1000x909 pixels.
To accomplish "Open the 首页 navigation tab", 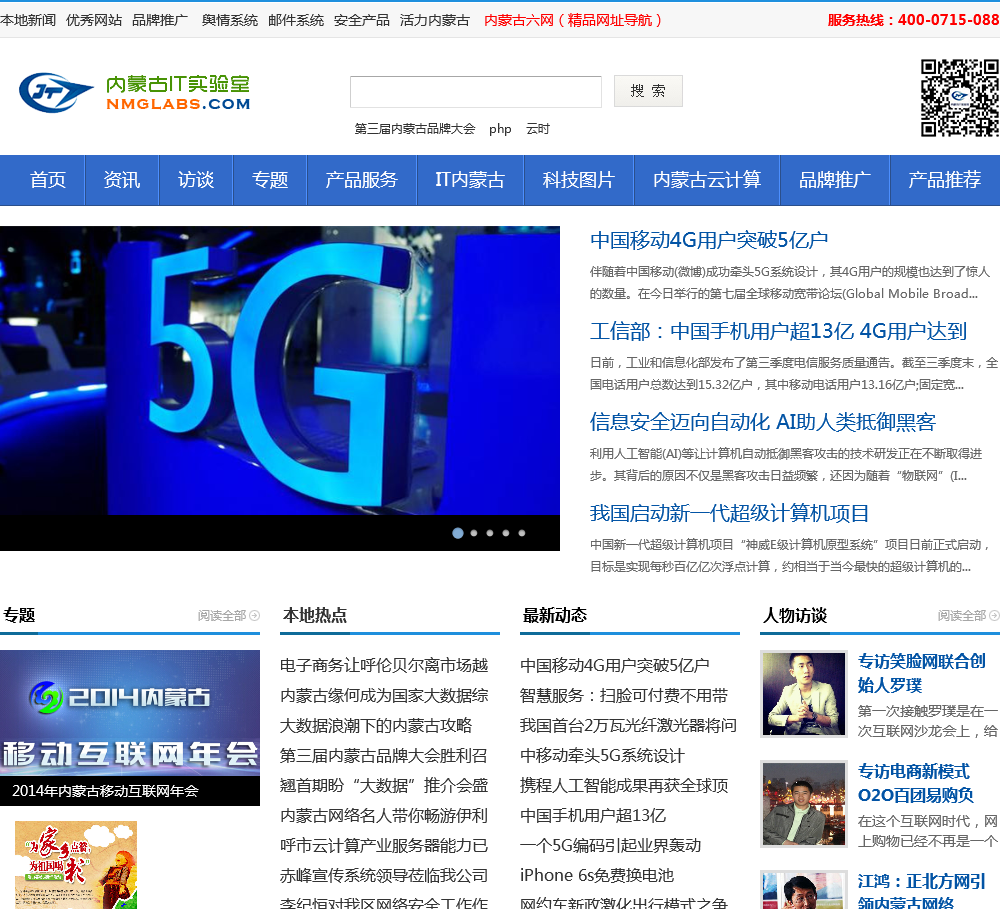I will (48, 180).
